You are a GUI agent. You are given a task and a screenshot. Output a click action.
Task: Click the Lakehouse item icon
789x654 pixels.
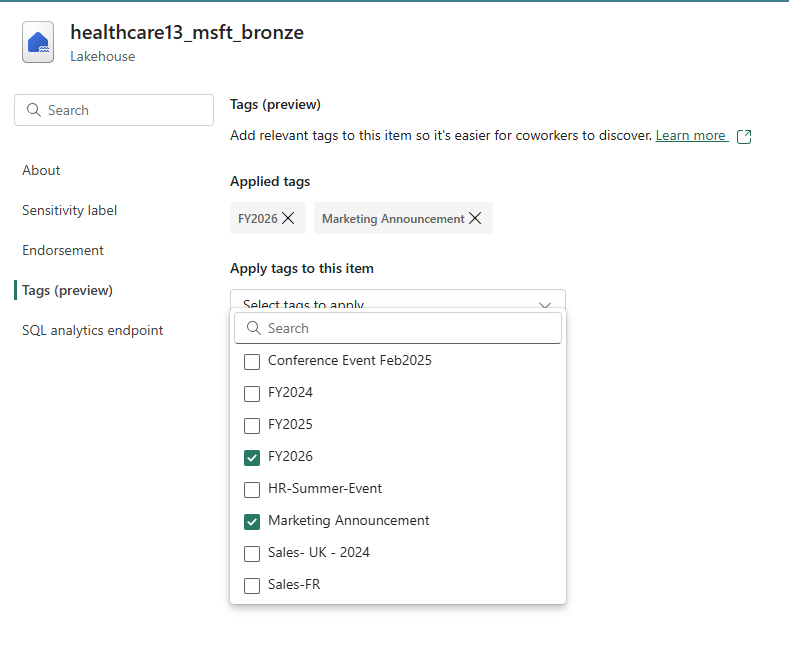(38, 42)
